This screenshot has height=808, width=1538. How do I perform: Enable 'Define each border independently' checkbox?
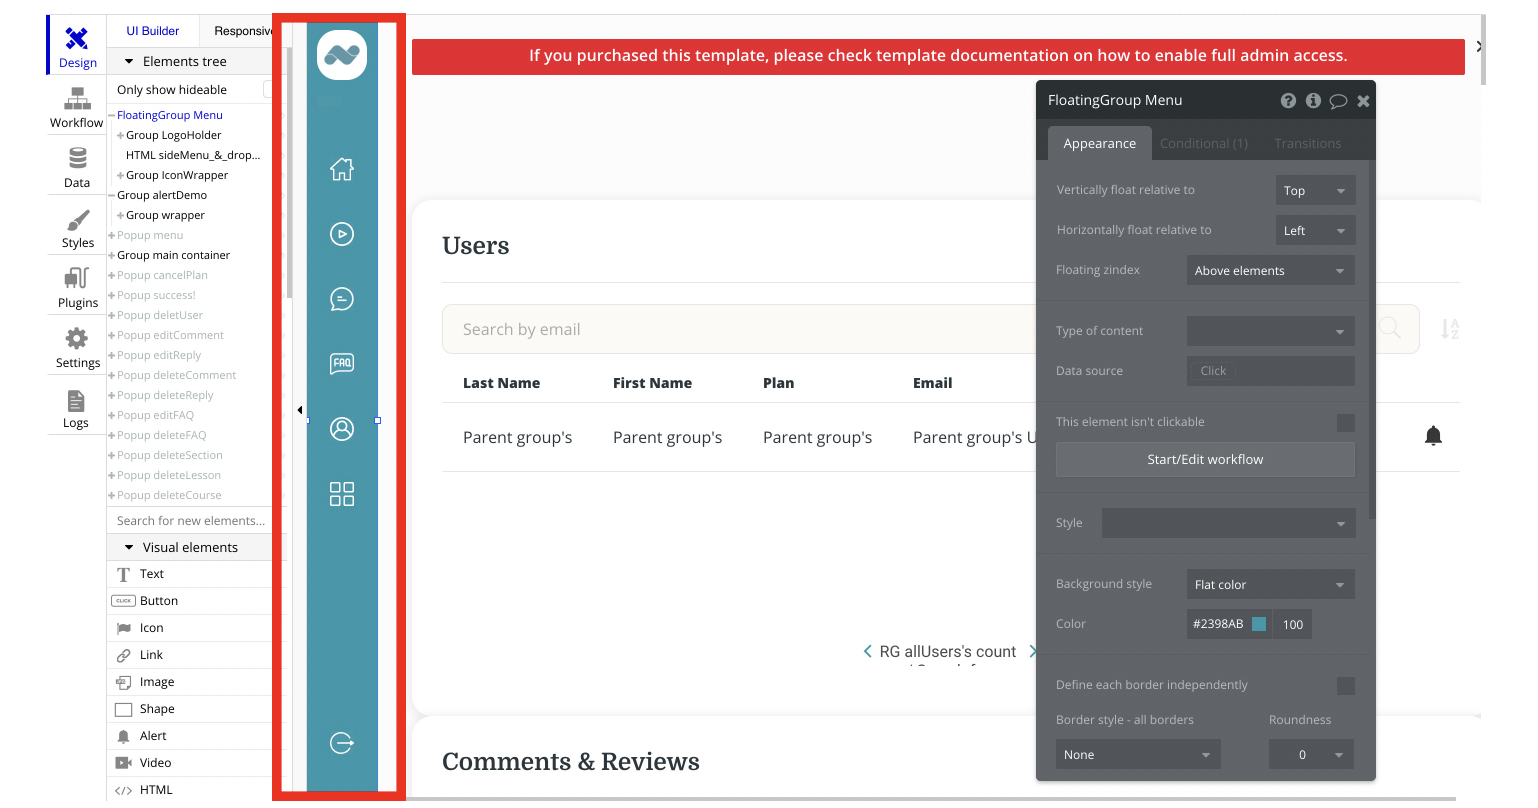point(1345,686)
